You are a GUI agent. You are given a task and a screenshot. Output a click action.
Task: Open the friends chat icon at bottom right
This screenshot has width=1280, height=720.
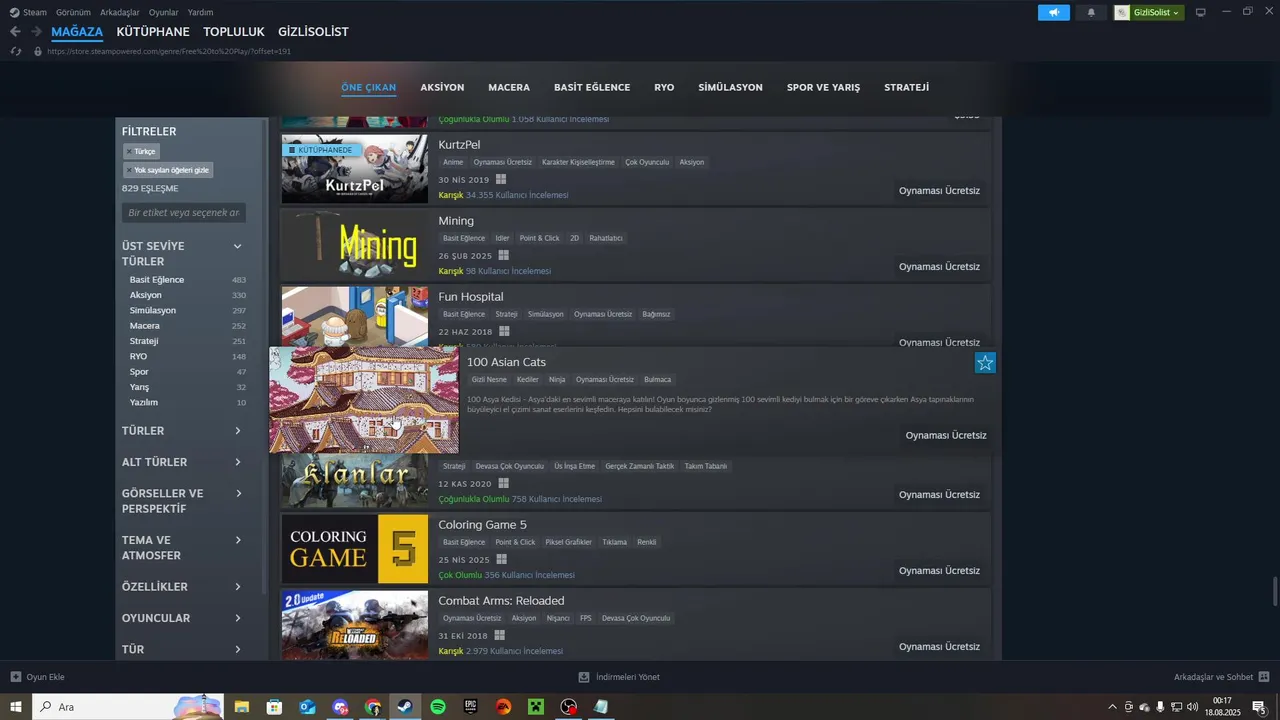point(1264,677)
